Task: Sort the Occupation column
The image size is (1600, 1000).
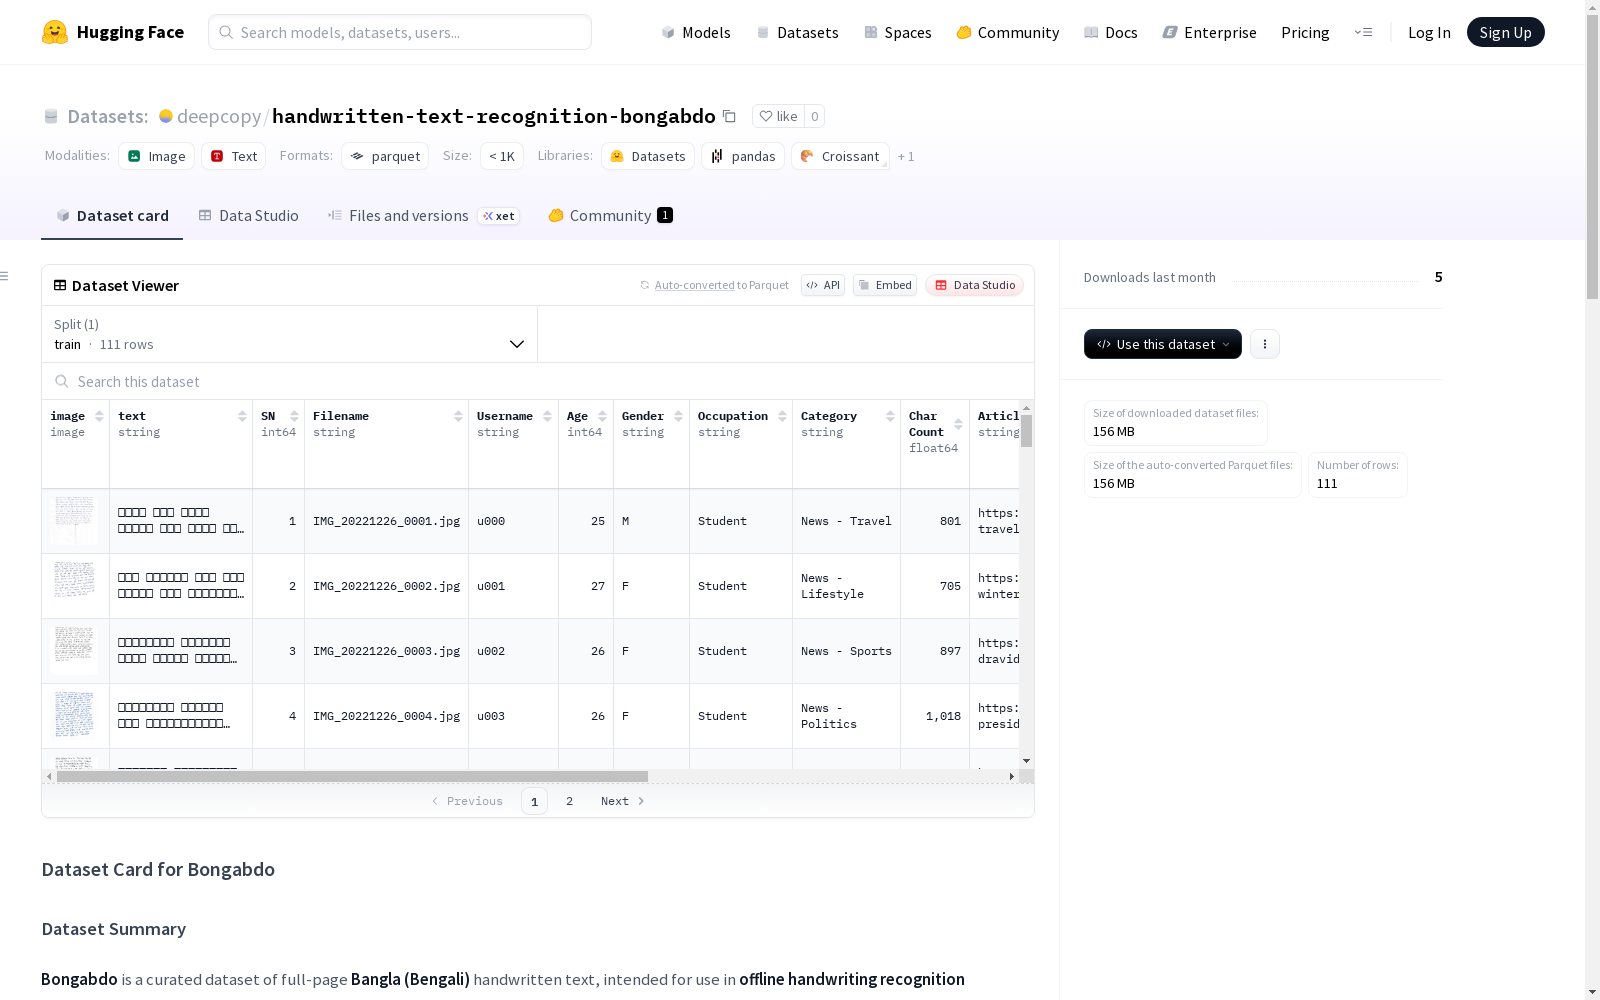Action: point(782,416)
